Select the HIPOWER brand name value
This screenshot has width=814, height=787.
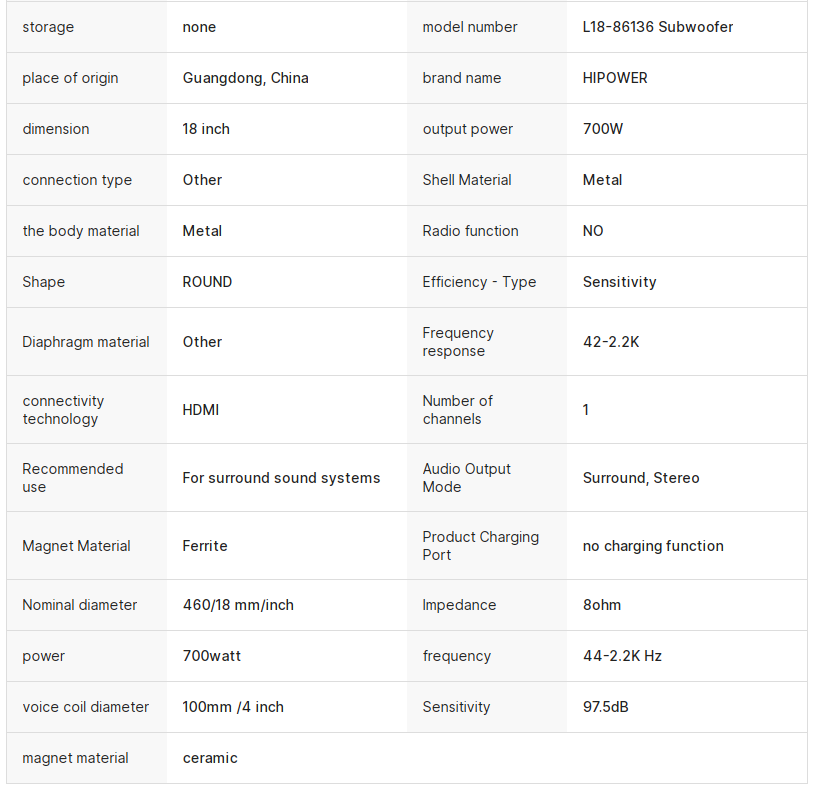615,78
